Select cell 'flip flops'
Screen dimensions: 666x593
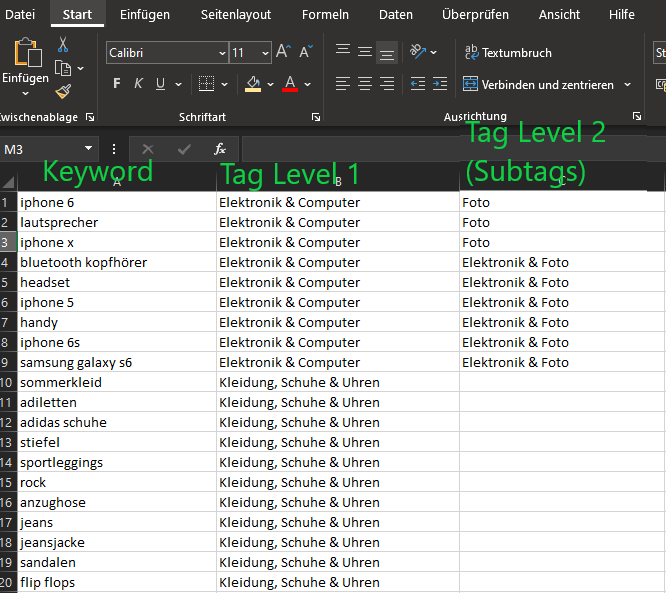pos(117,582)
